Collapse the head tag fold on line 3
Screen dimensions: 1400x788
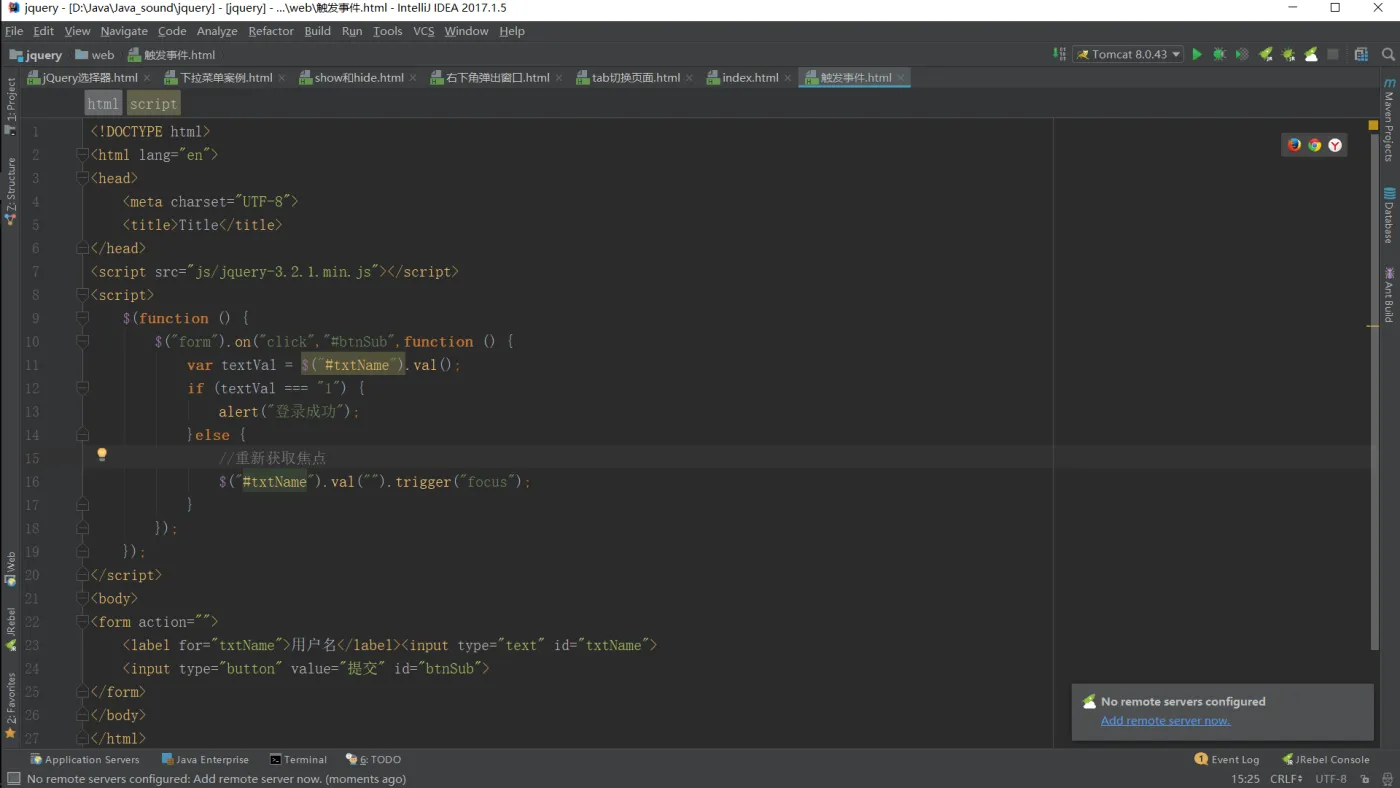(x=82, y=178)
